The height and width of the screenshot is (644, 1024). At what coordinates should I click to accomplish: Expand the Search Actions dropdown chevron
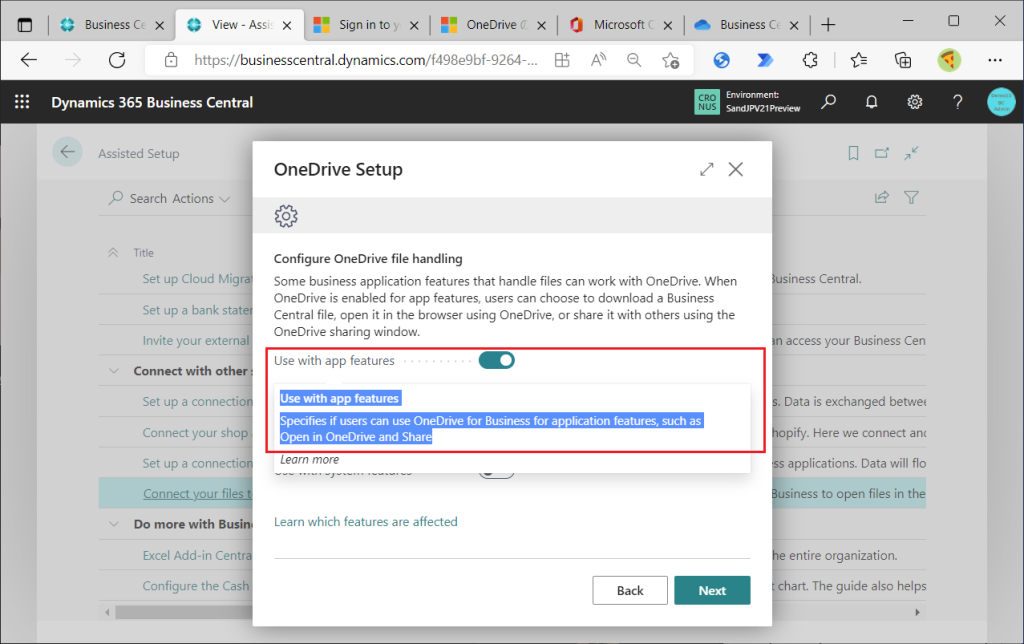pyautogui.click(x=225, y=199)
